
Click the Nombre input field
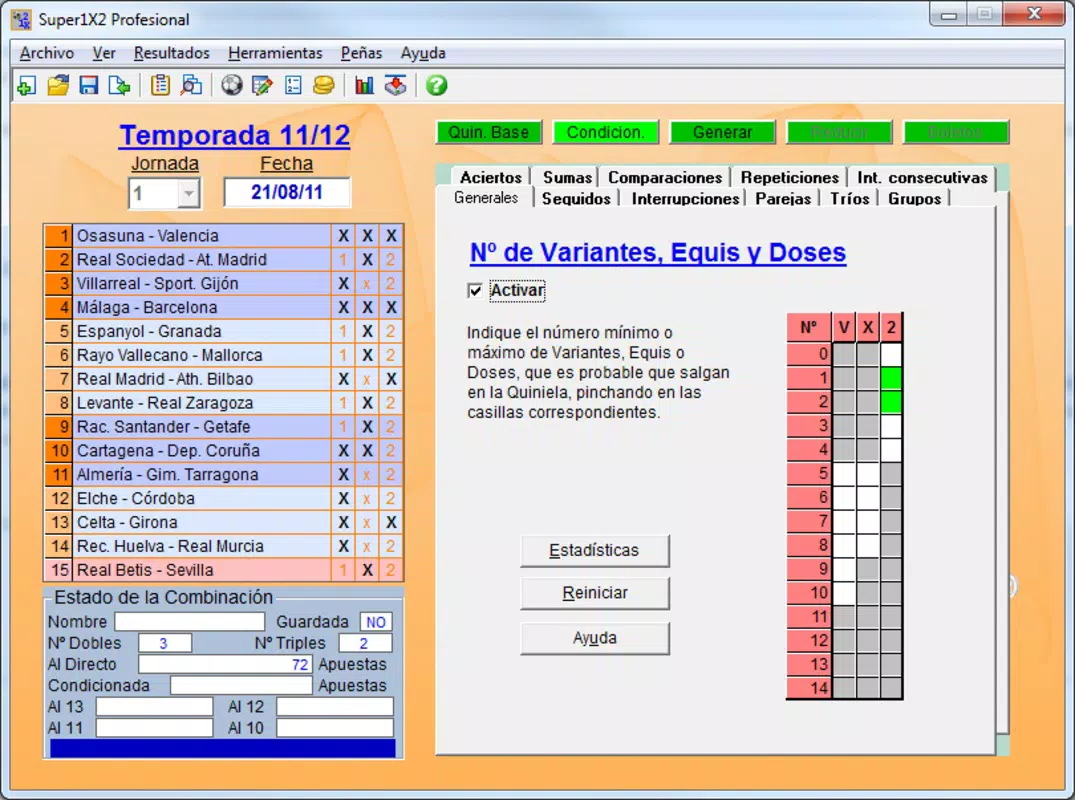click(189, 622)
